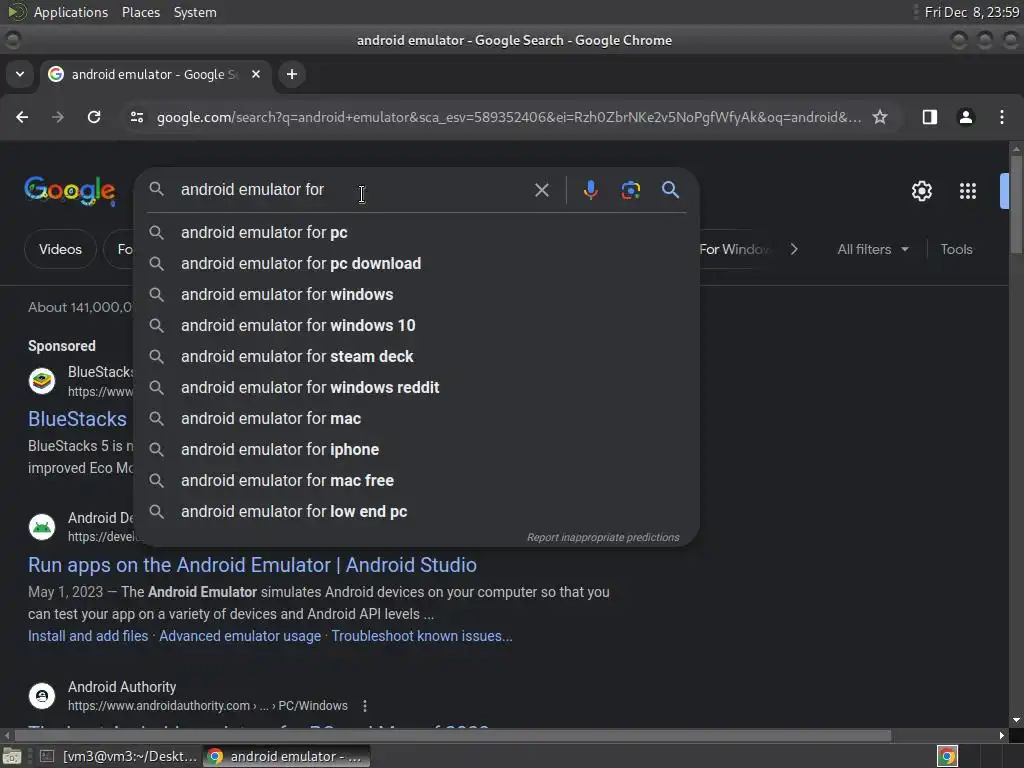This screenshot has height=768, width=1024.
Task: Select suggestion 'android emulator for mac'
Action: (416, 419)
